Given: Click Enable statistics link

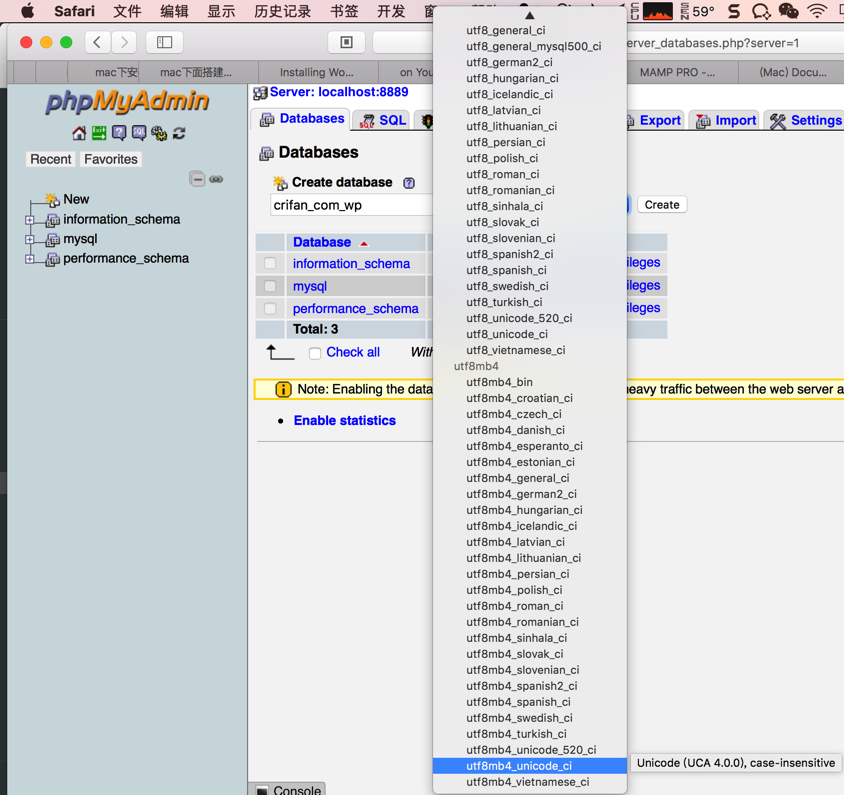Looking at the screenshot, I should point(344,420).
